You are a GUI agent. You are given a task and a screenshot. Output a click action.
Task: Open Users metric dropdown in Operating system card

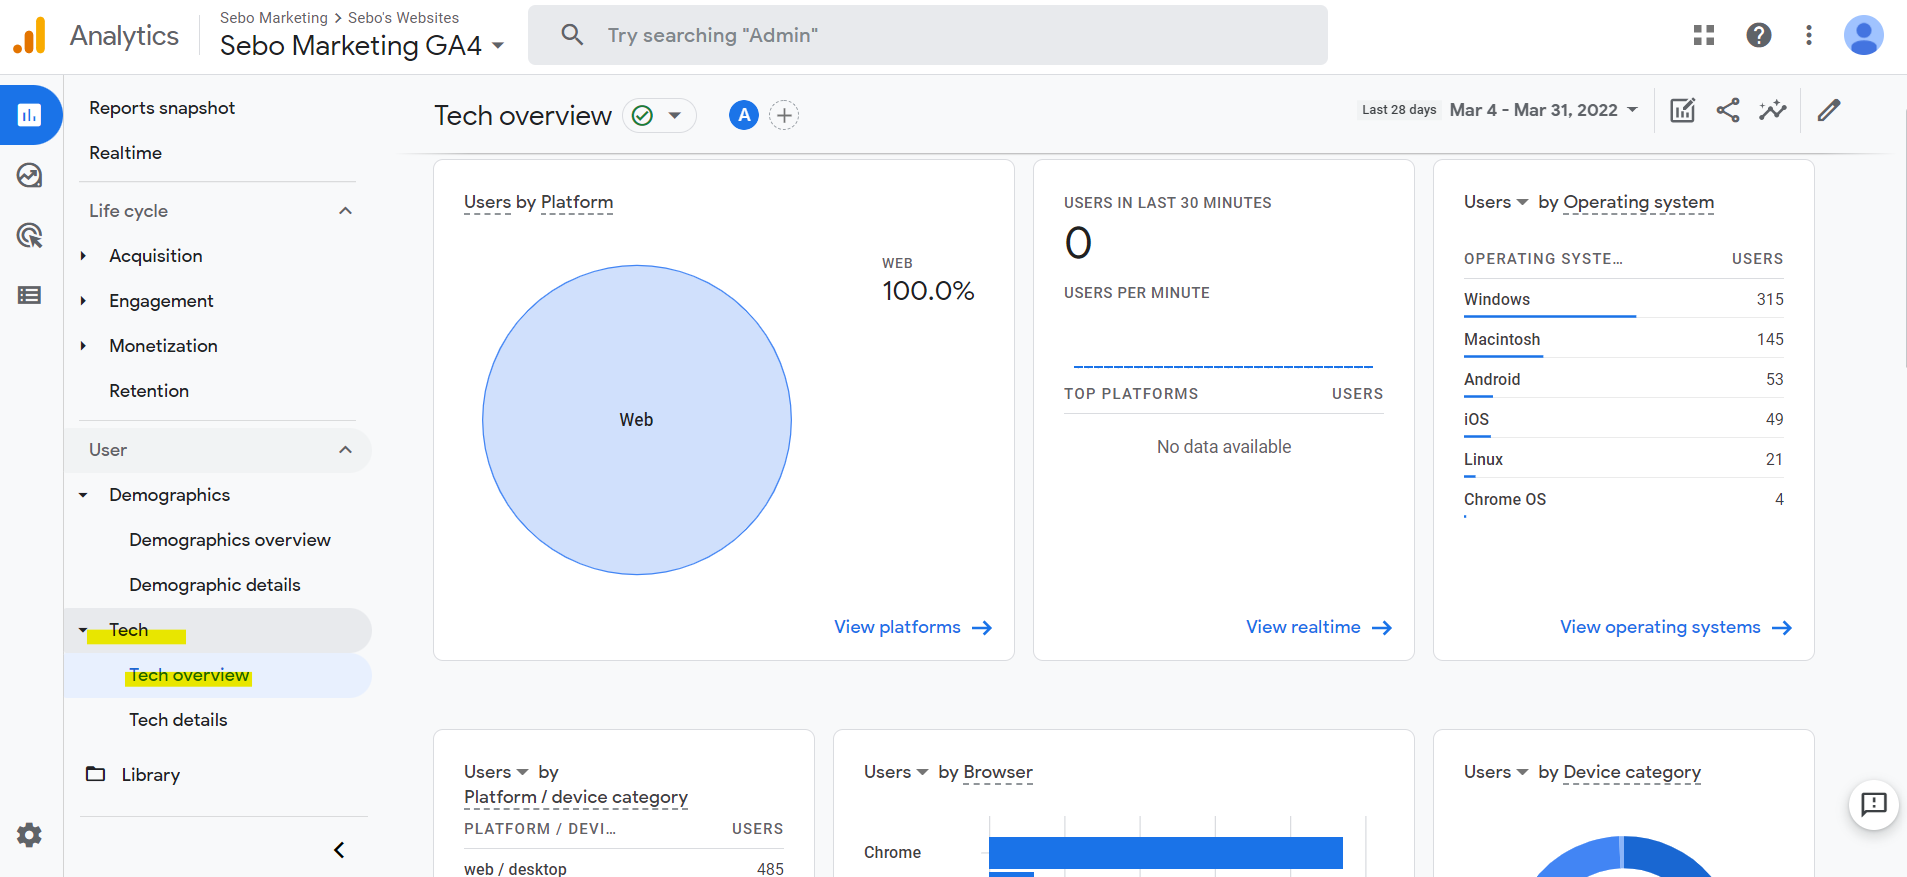click(x=1496, y=202)
